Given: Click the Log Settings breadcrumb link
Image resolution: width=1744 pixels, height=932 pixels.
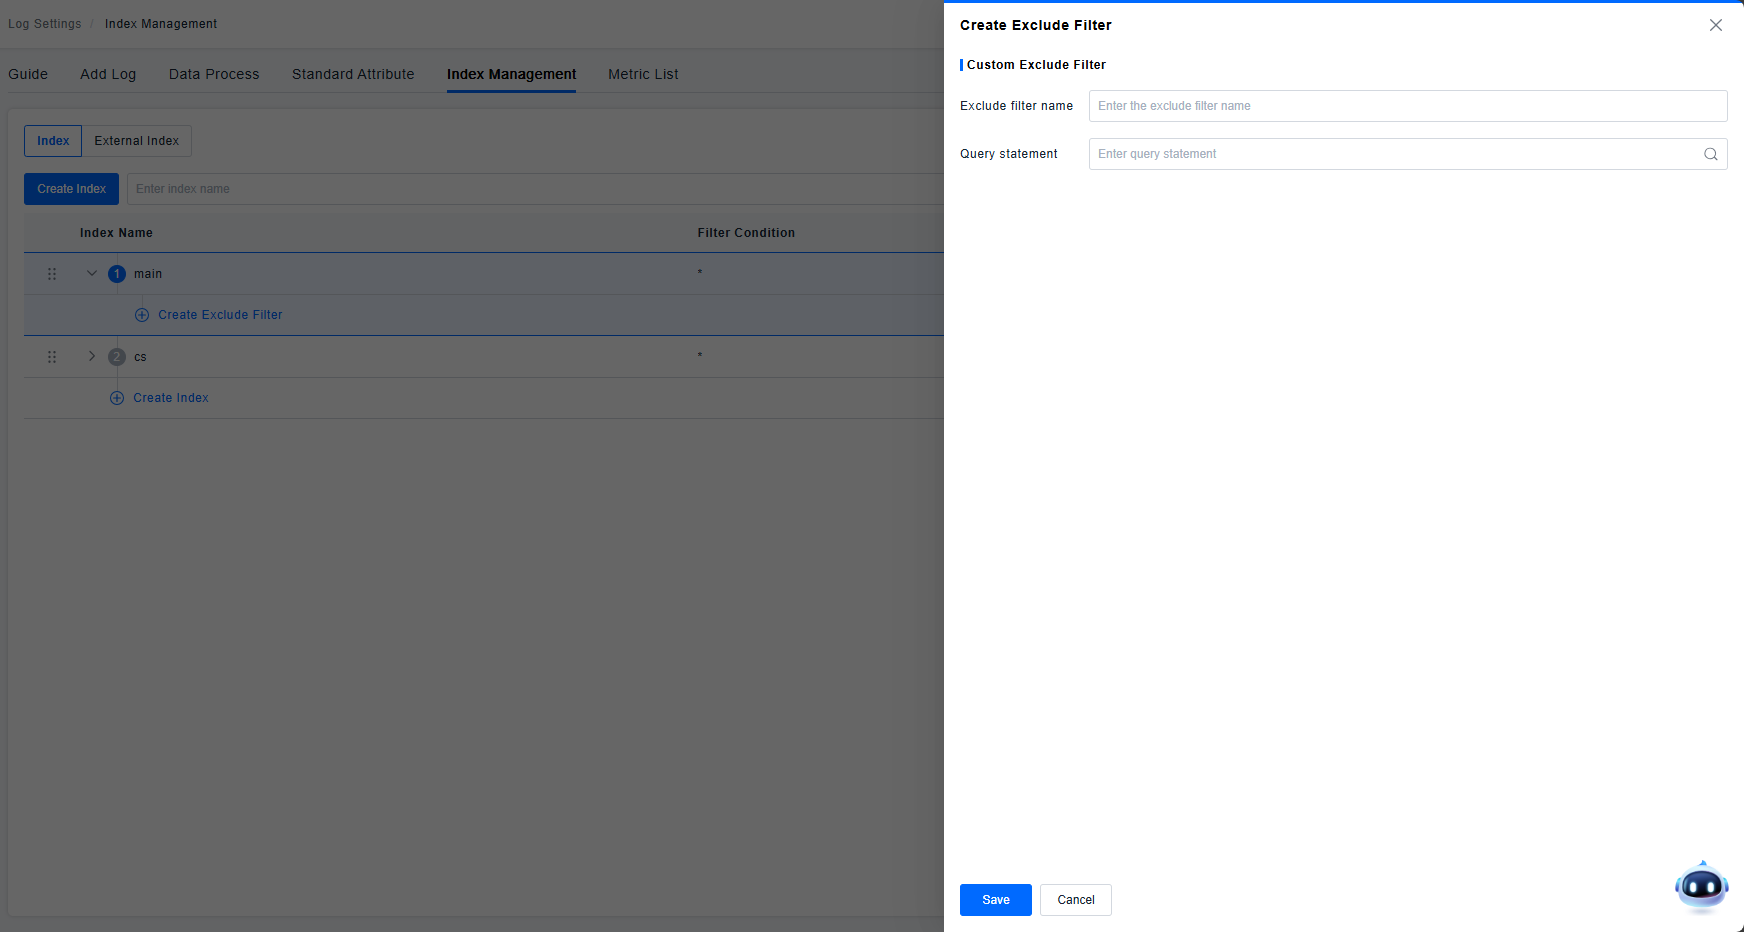Looking at the screenshot, I should tap(45, 24).
